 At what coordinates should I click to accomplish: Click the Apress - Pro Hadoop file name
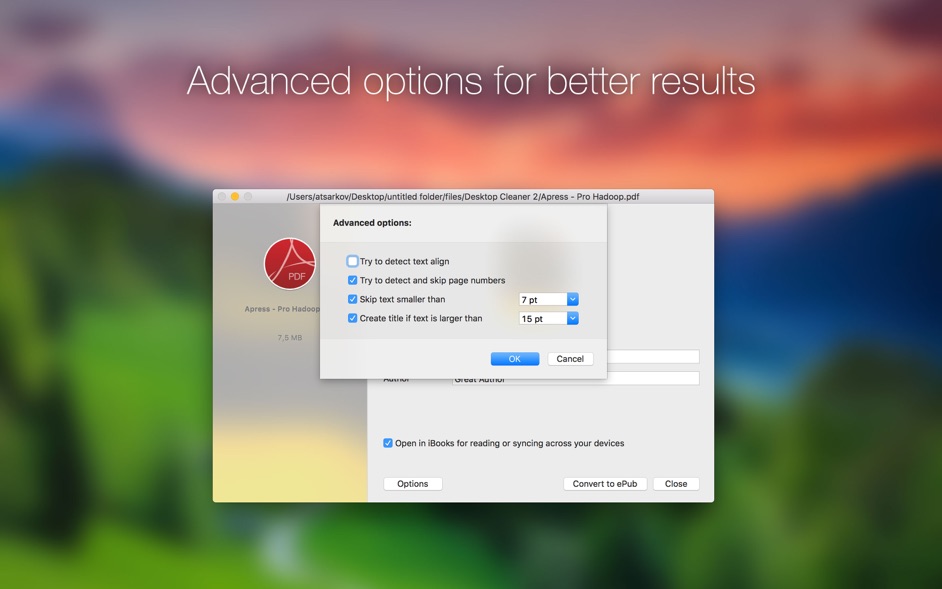click(282, 309)
